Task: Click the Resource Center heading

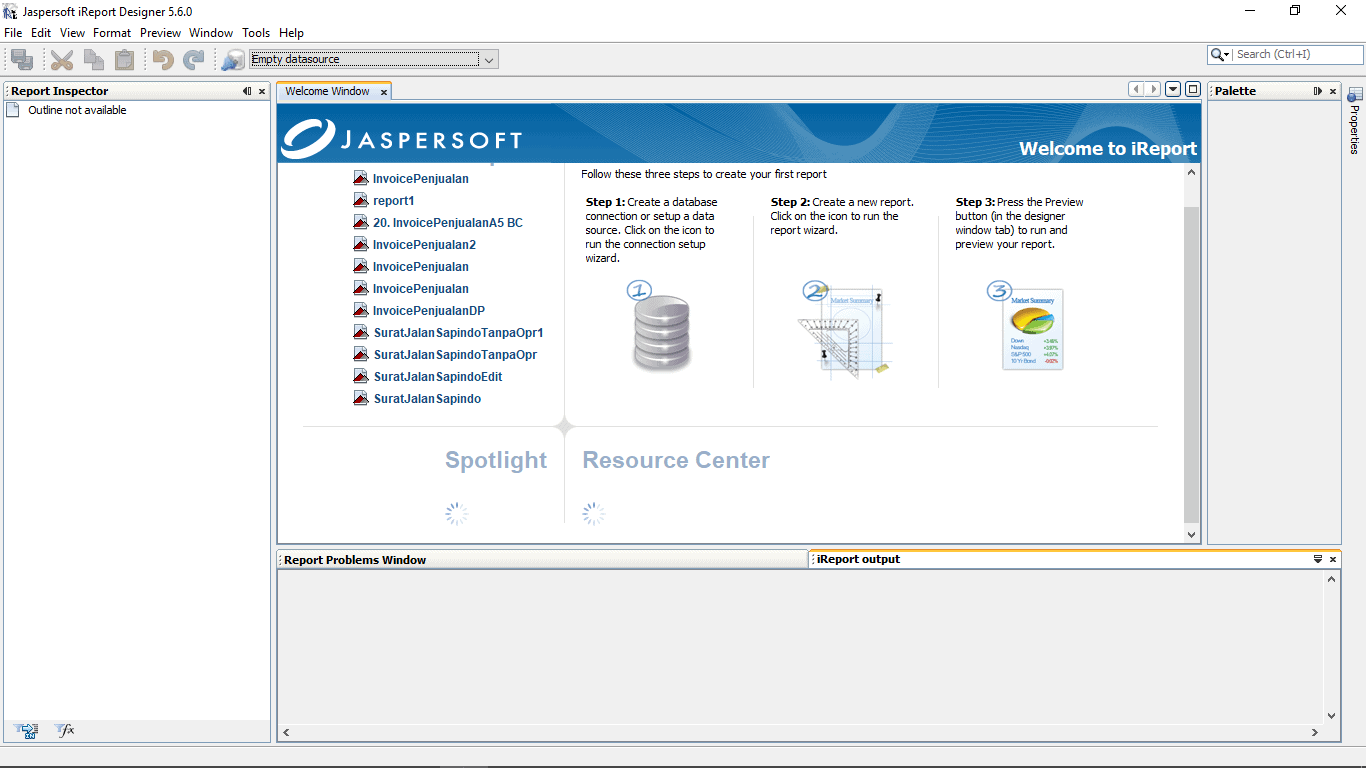Action: point(676,461)
